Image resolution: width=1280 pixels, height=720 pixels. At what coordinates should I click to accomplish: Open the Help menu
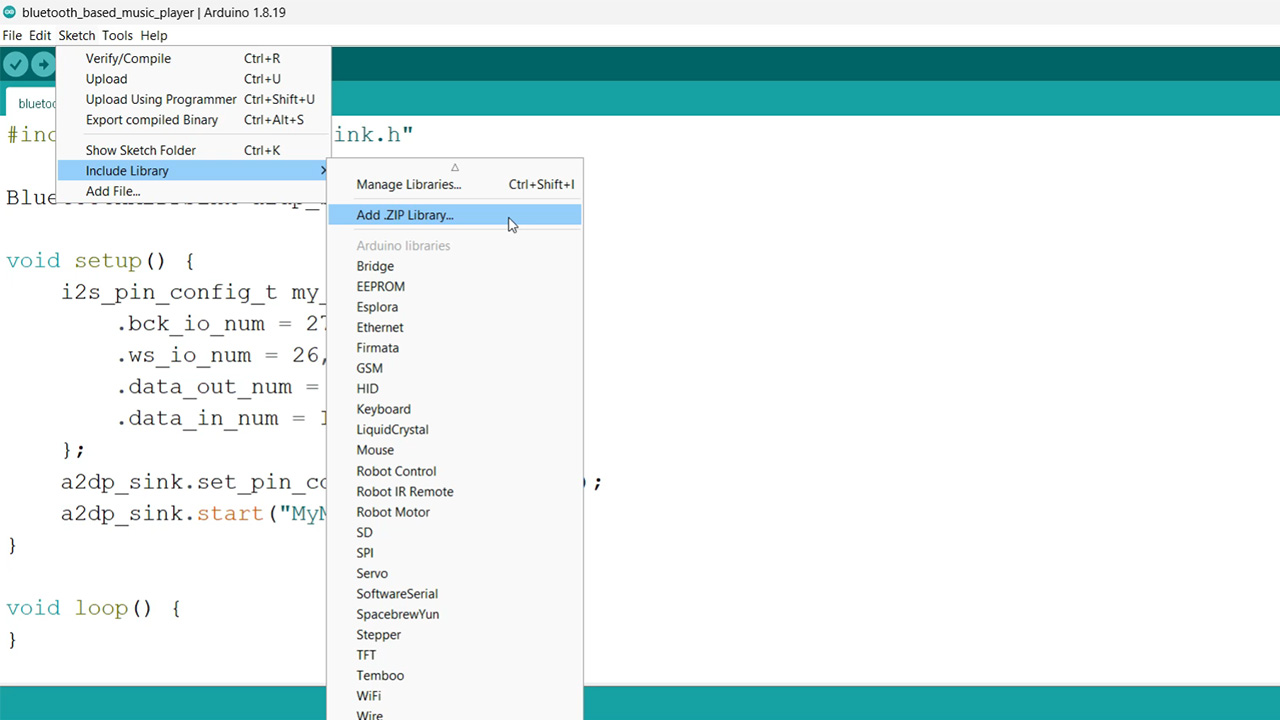(x=154, y=35)
